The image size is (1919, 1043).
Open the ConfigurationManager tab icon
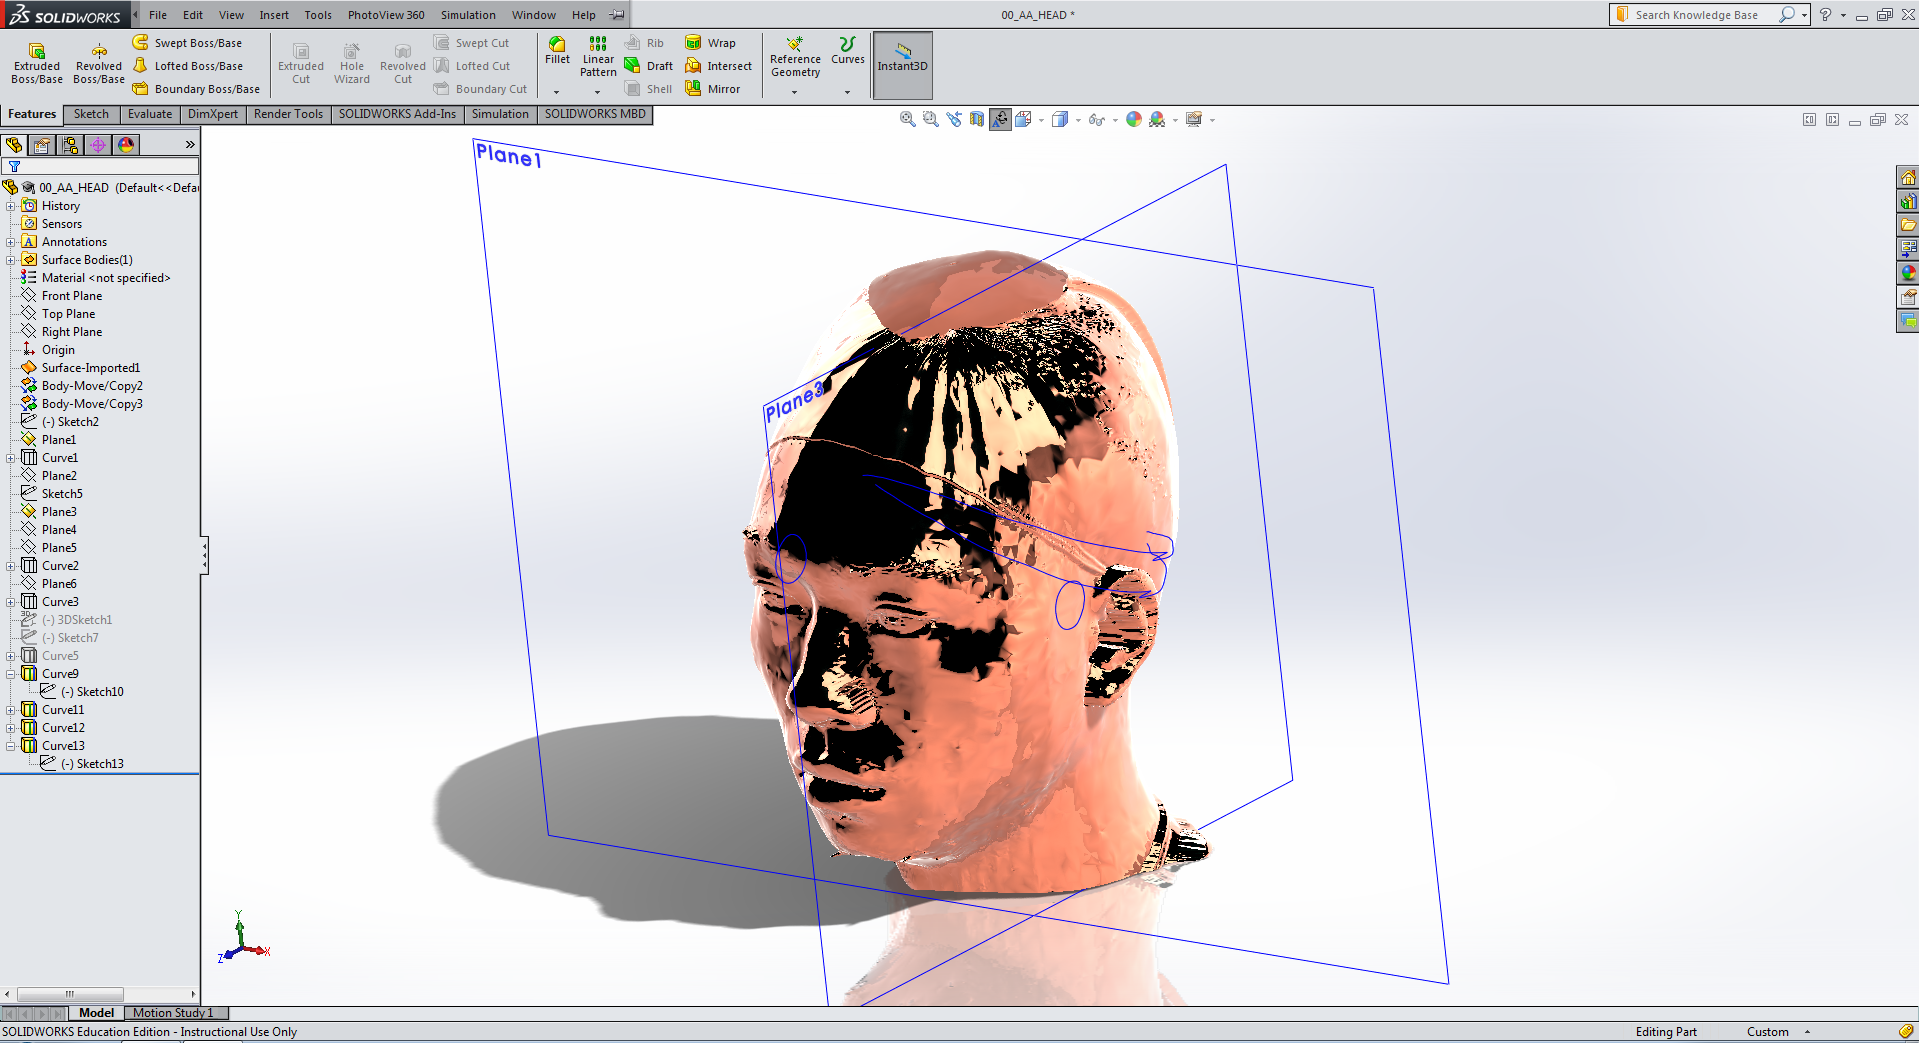[x=70, y=145]
